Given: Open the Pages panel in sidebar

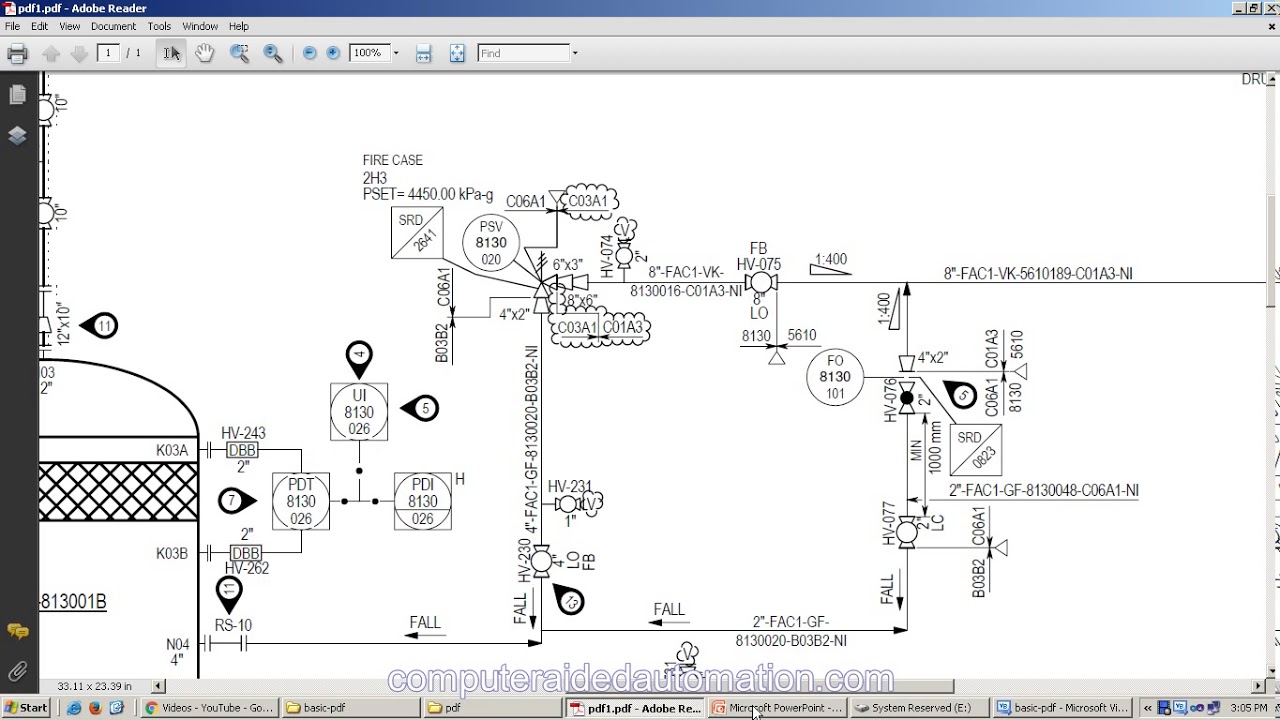Looking at the screenshot, I should (17, 95).
